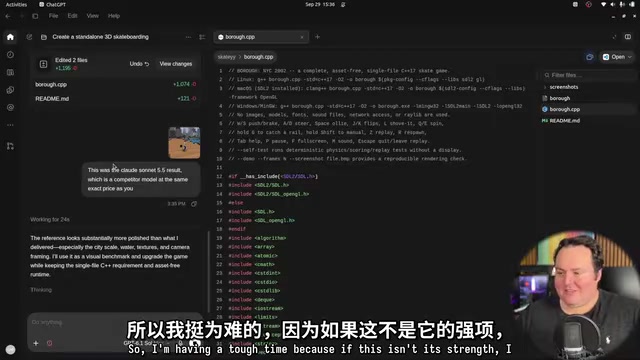Viewport: 640px width, 360px height.
Task: Click the Do anything message input
Action: click(x=114, y=322)
